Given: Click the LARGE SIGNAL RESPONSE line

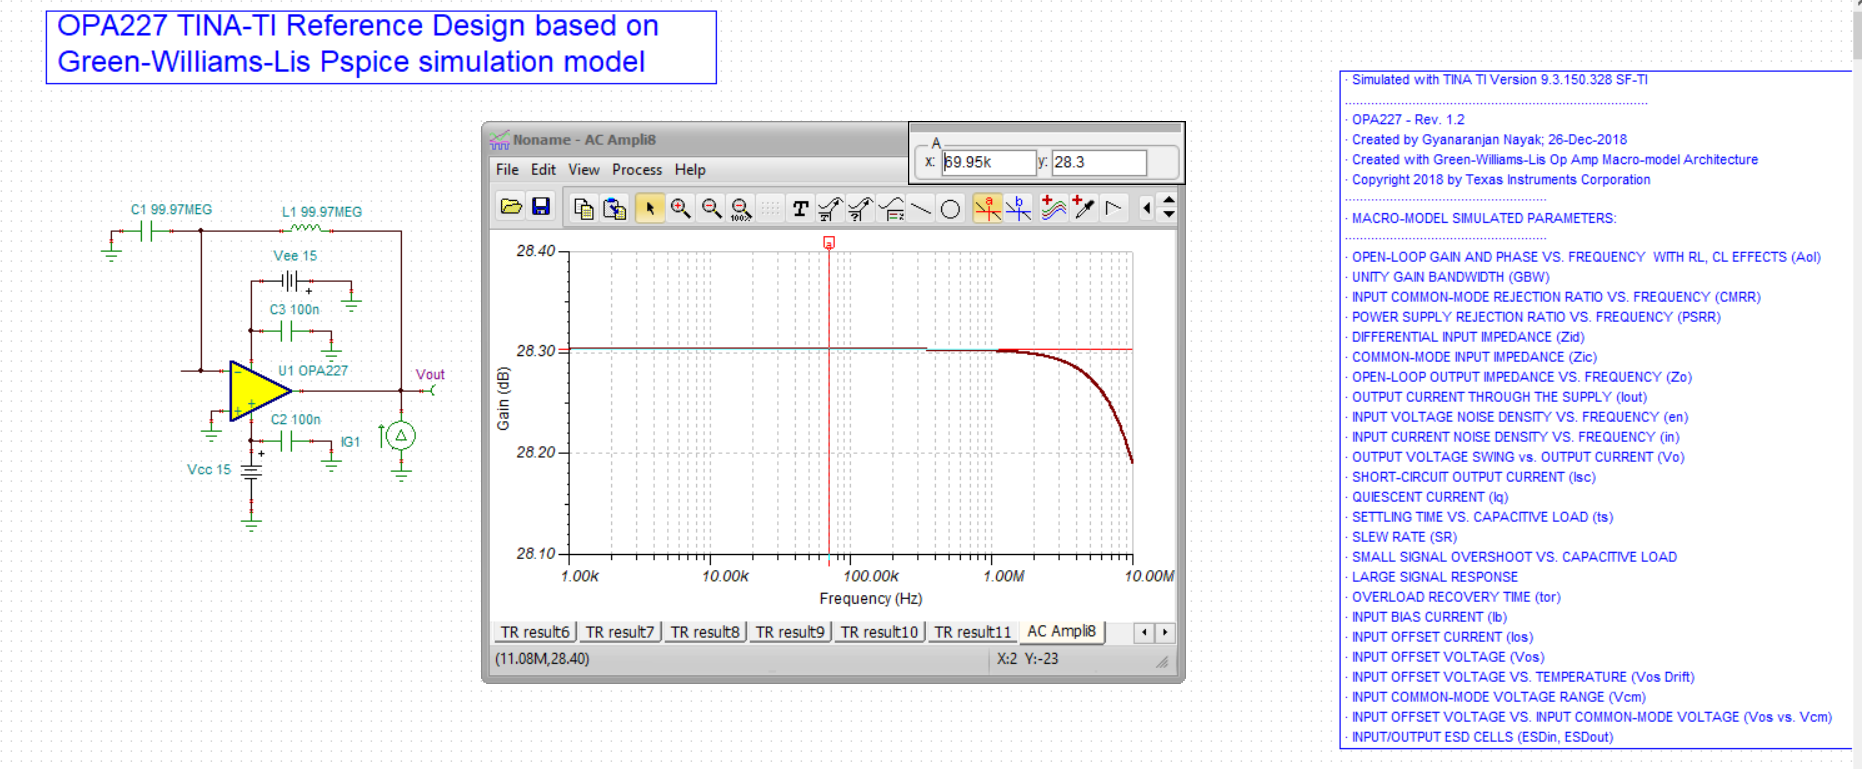Looking at the screenshot, I should point(1435,577).
